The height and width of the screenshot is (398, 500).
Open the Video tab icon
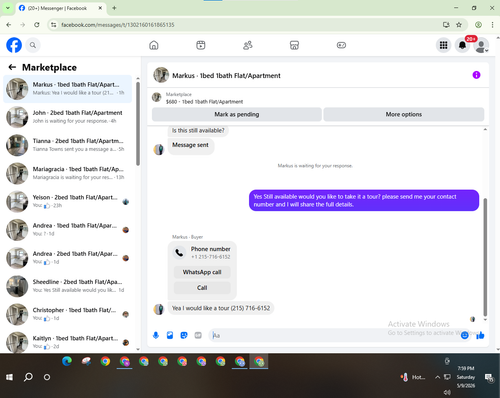point(201,45)
